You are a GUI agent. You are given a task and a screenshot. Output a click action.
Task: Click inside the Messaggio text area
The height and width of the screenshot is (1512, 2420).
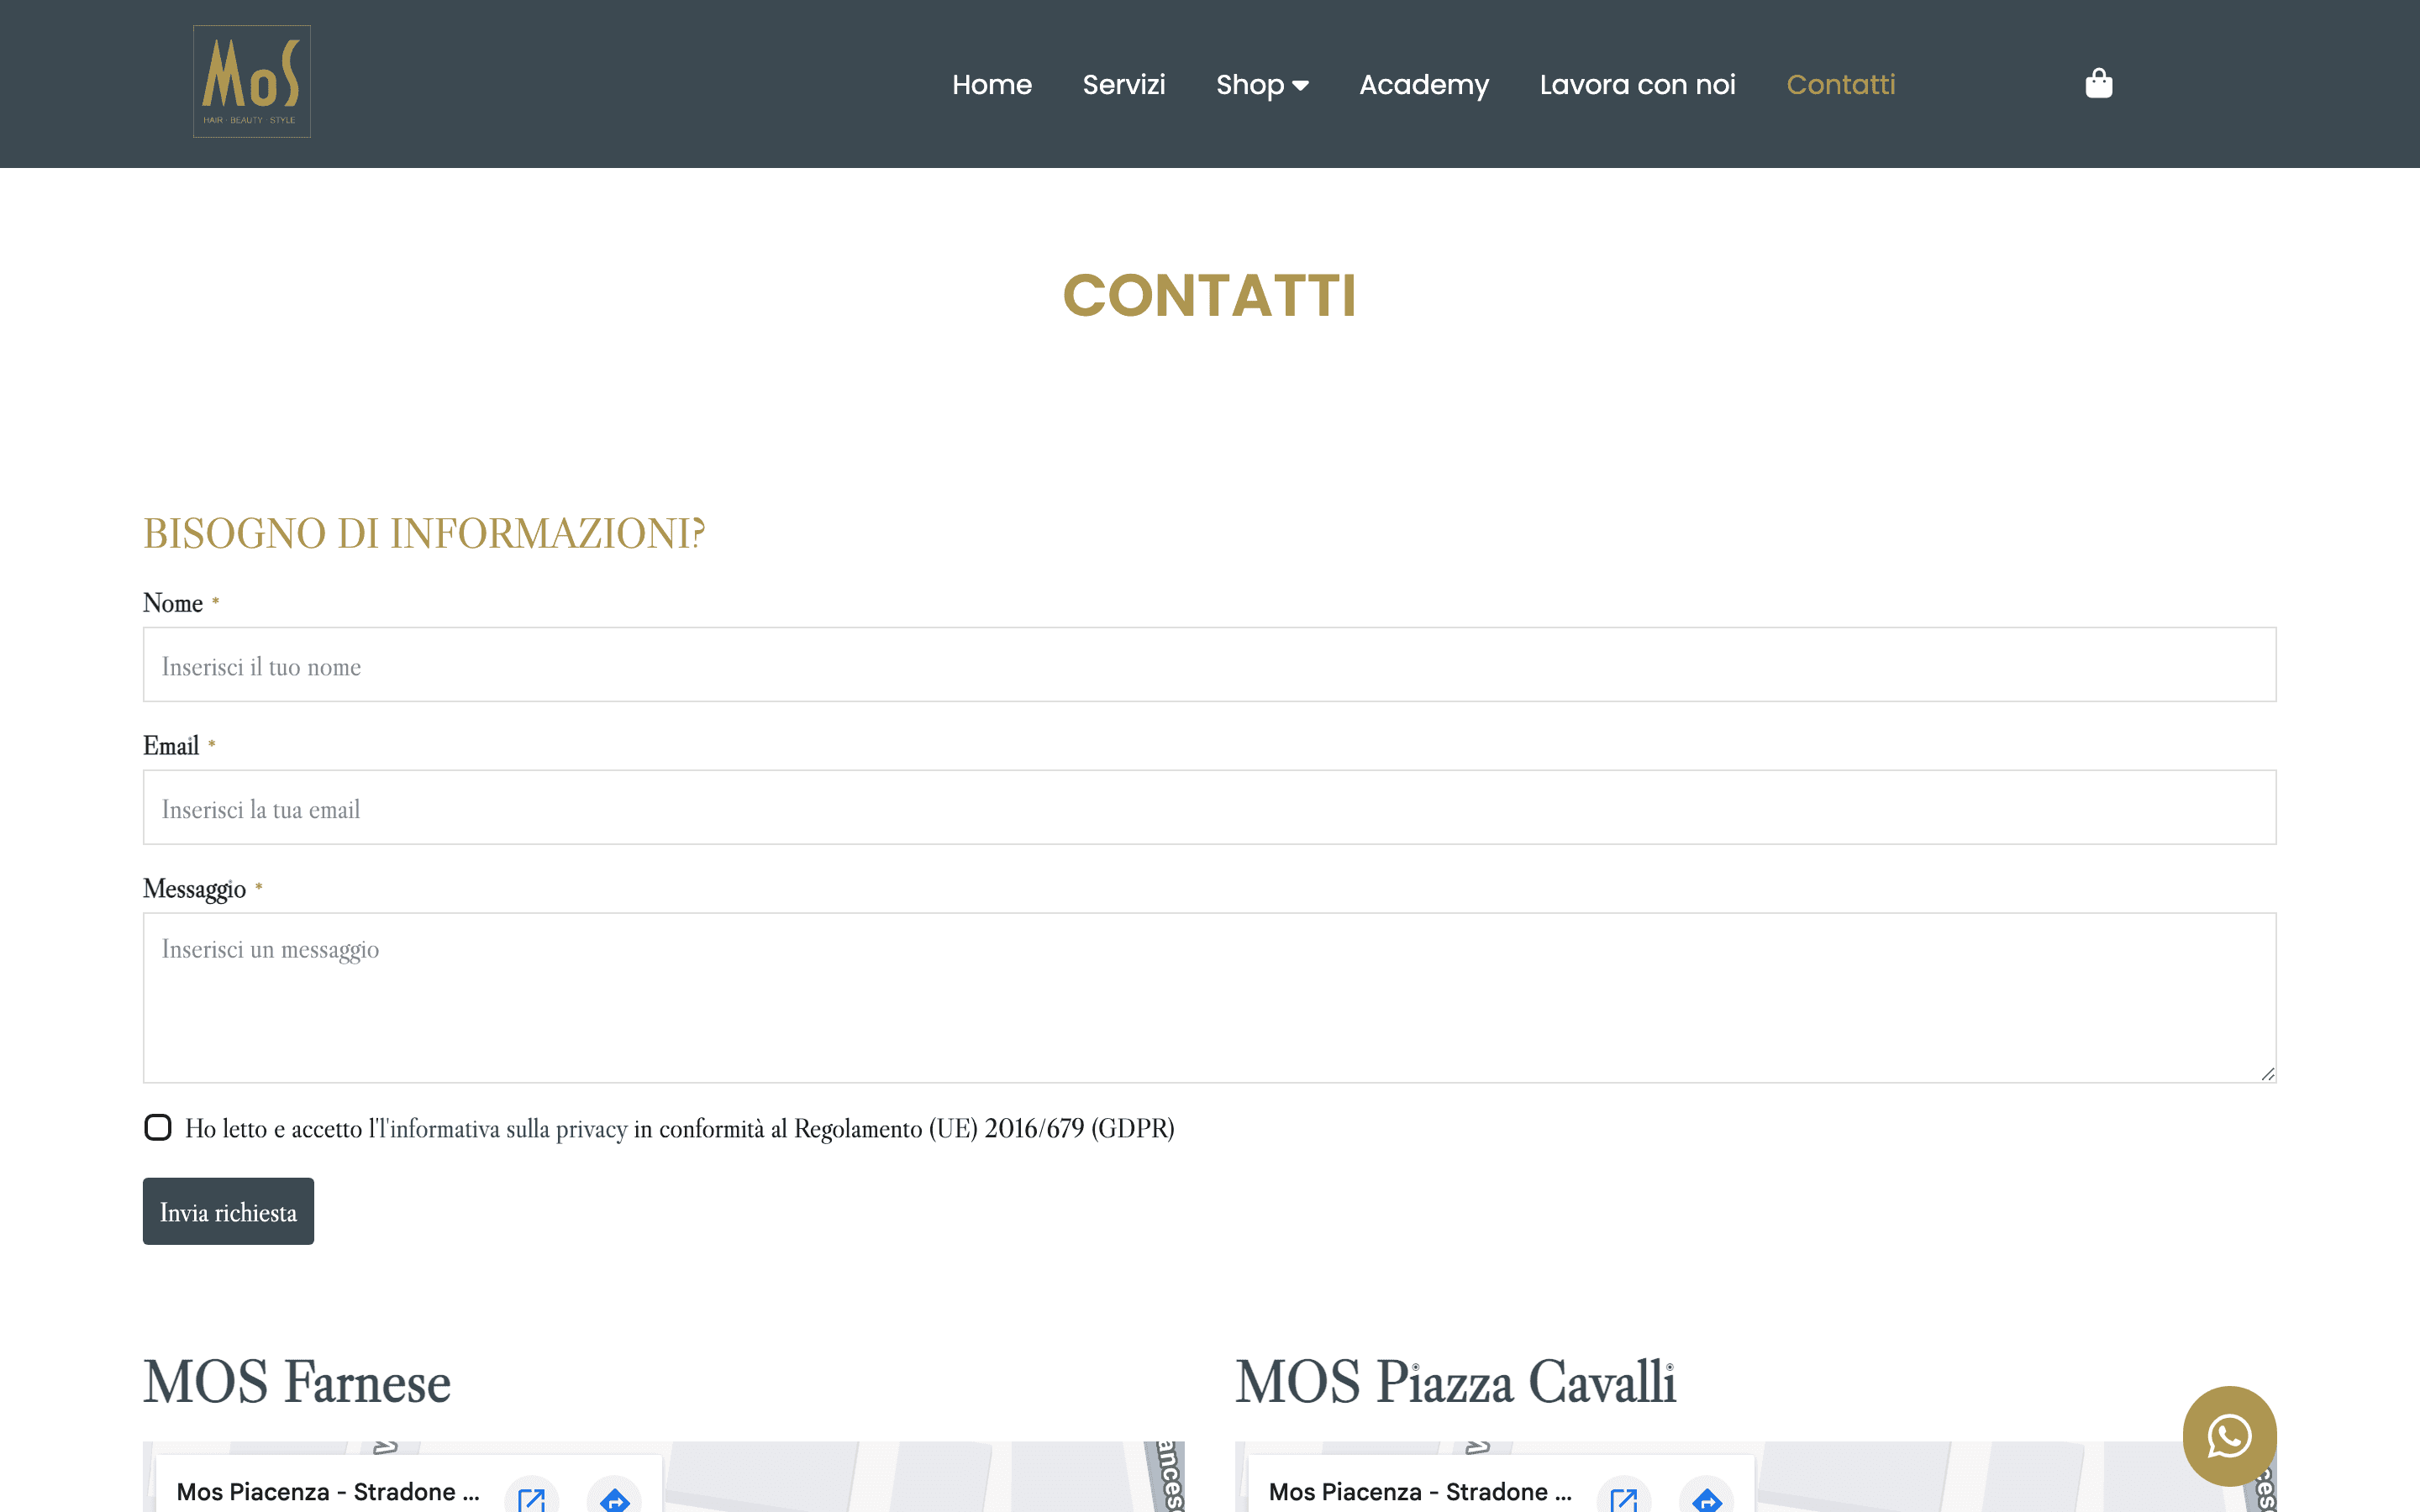(x=1208, y=995)
